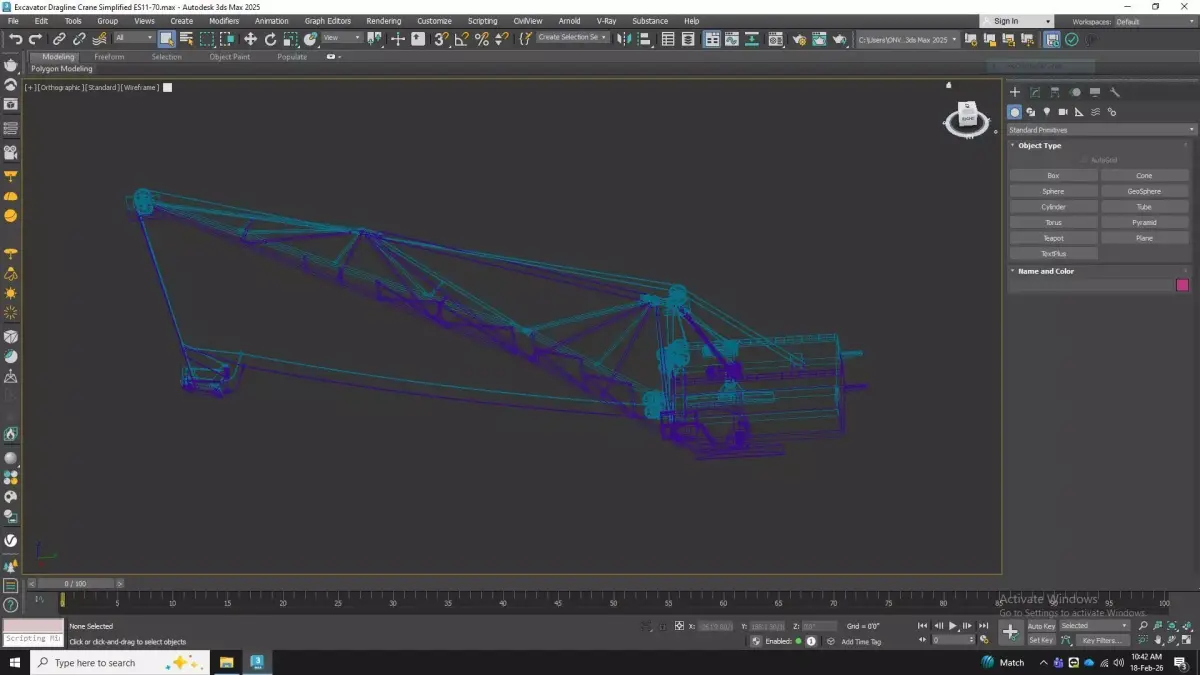The width and height of the screenshot is (1200, 675).
Task: Click the Render Production teapot icon
Action: tap(841, 39)
